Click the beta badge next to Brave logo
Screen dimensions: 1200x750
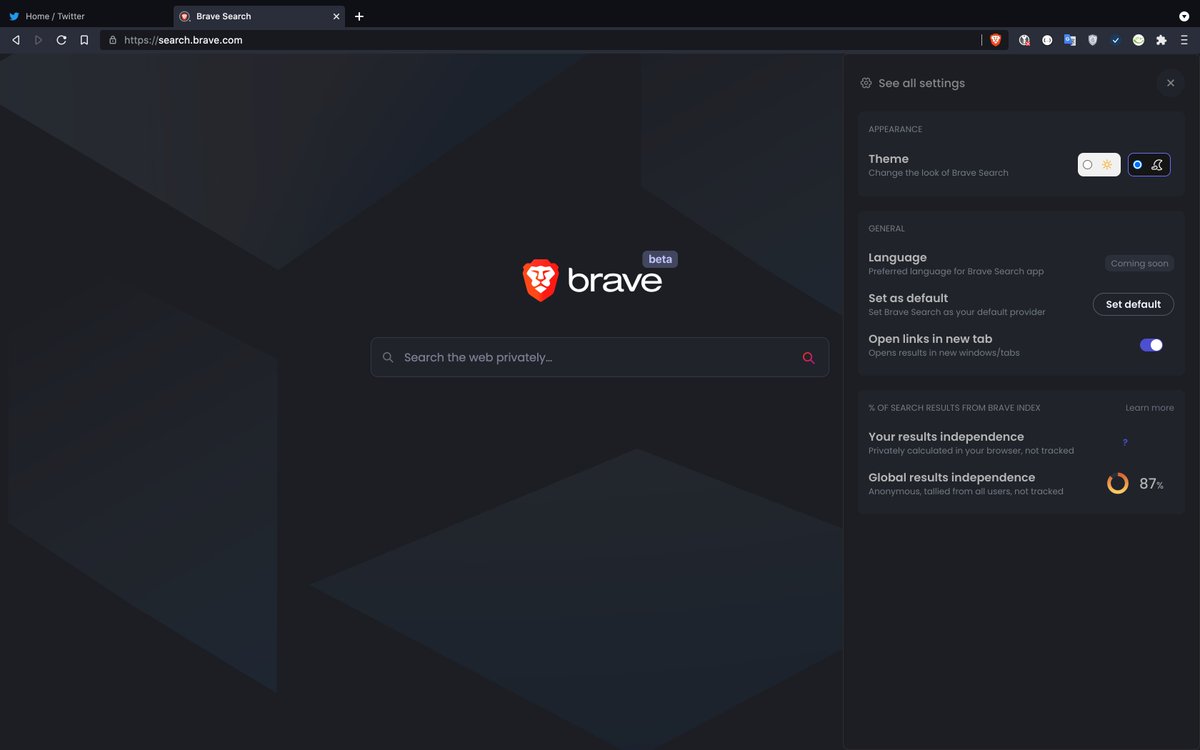click(660, 259)
